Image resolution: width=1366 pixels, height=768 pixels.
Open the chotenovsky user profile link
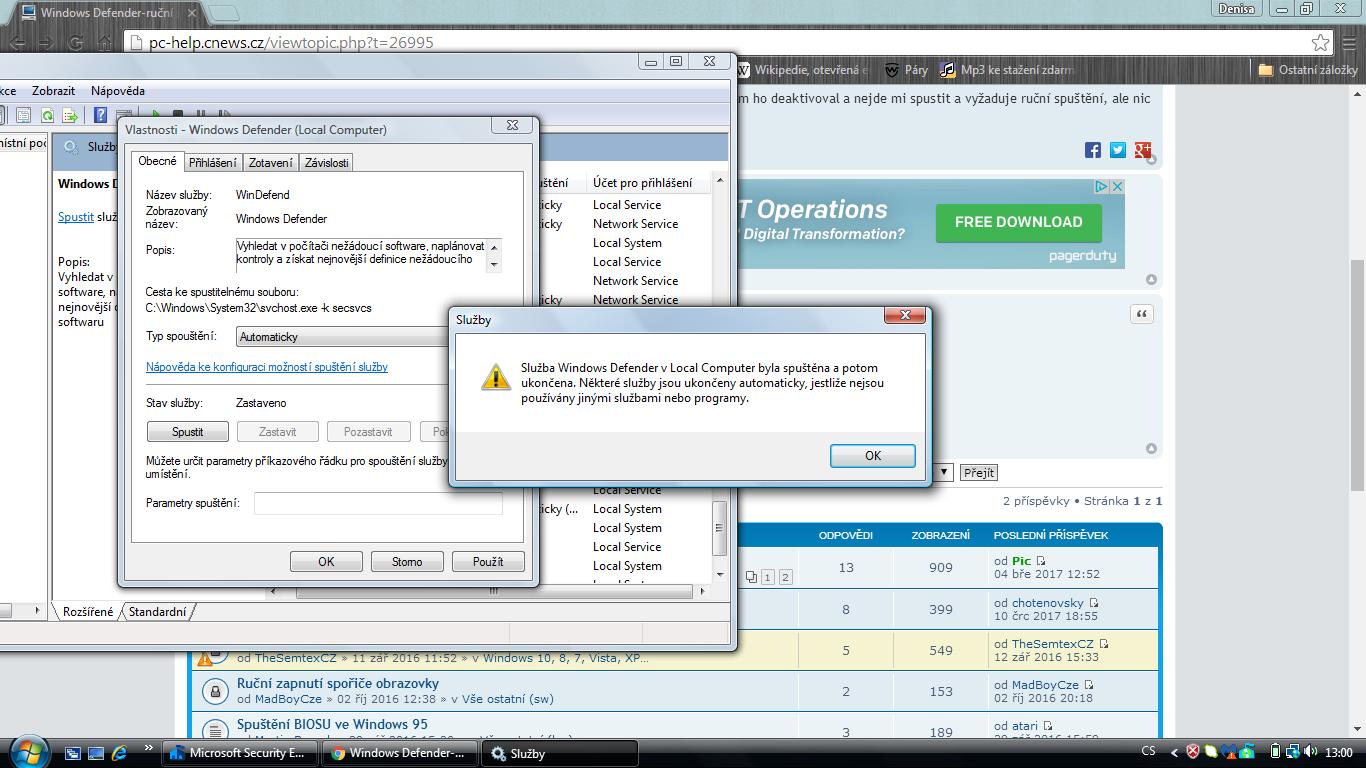coord(1047,603)
